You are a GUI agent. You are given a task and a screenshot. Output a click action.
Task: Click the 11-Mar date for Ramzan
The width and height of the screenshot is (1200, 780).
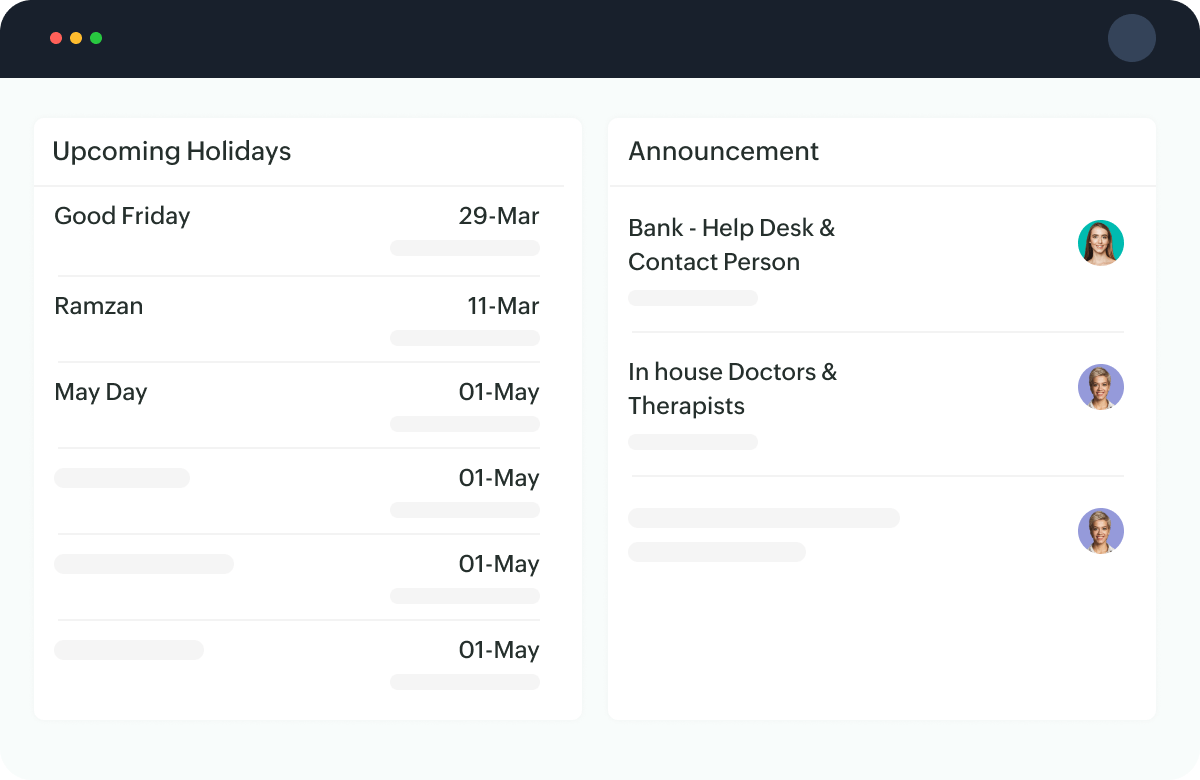(x=503, y=306)
